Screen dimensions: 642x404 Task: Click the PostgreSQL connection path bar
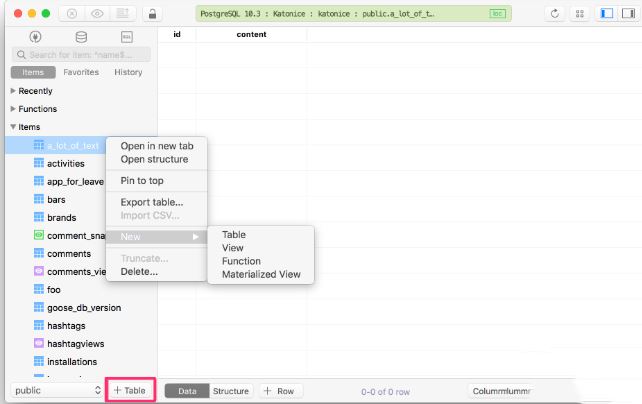pyautogui.click(x=353, y=14)
